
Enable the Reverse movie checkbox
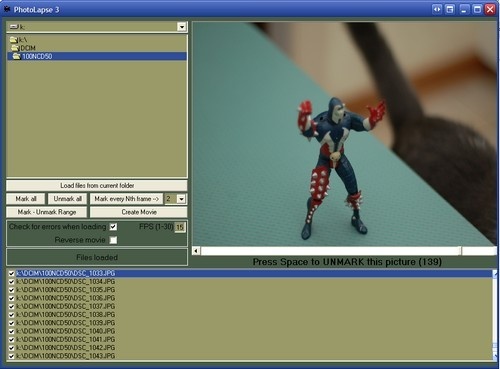pyautogui.click(x=113, y=240)
